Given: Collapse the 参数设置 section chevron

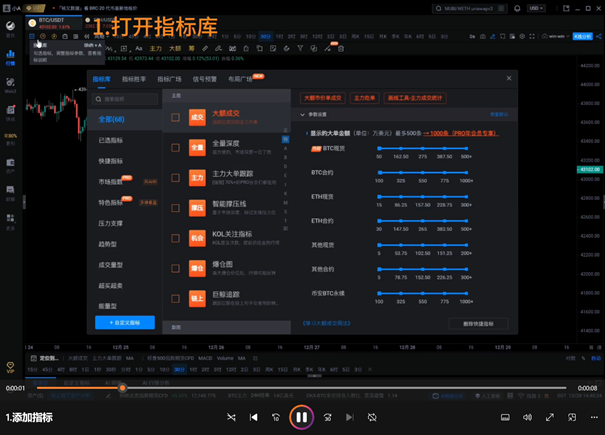Looking at the screenshot, I should pyautogui.click(x=302, y=115).
